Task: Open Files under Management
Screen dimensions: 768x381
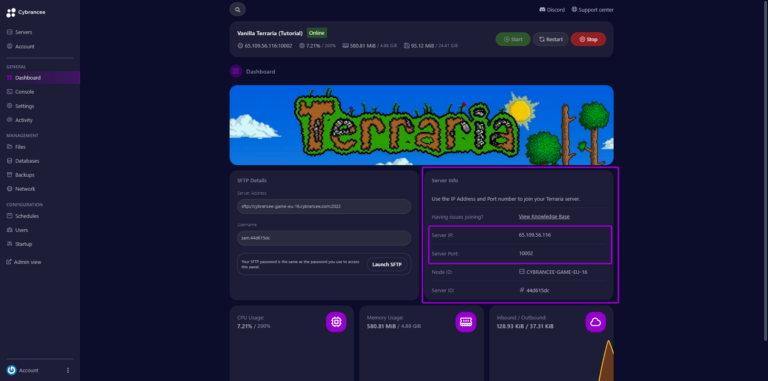Action: click(16, 147)
